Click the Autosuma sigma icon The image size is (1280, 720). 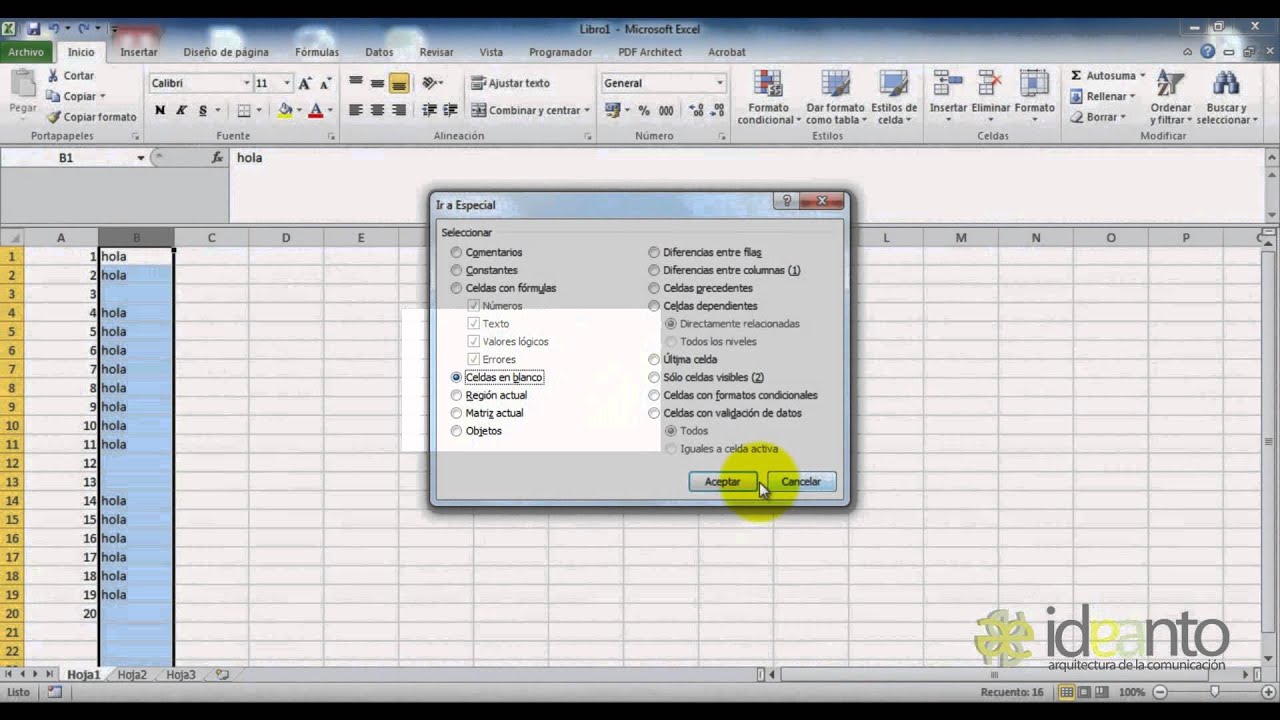point(1076,75)
